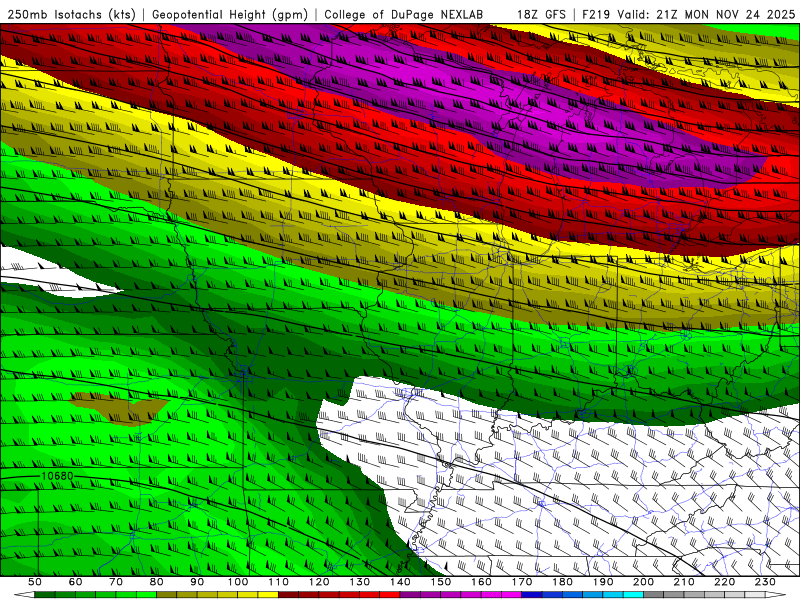Click the 190 value on the color scale

pos(603,582)
